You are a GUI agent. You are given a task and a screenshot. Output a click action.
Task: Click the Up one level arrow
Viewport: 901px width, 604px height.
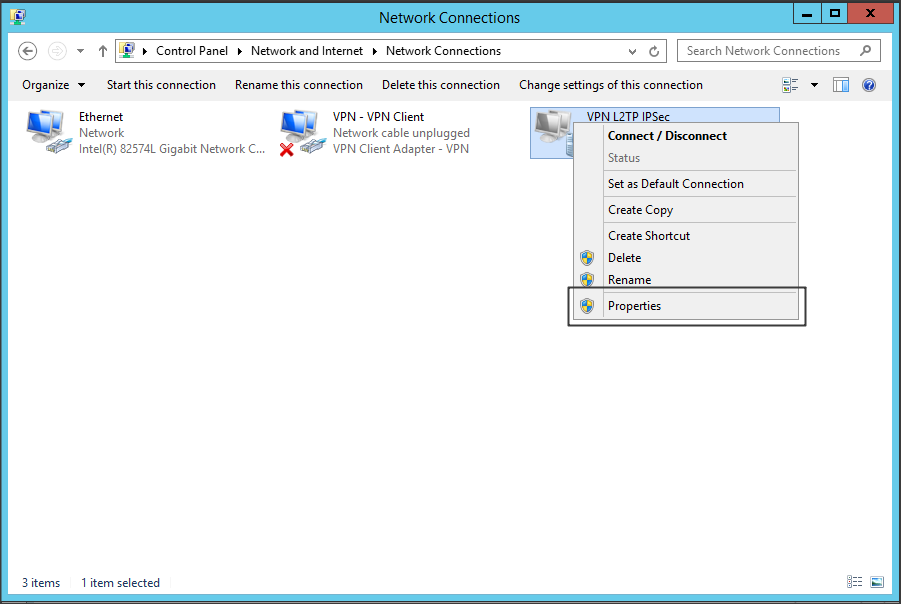click(x=103, y=51)
